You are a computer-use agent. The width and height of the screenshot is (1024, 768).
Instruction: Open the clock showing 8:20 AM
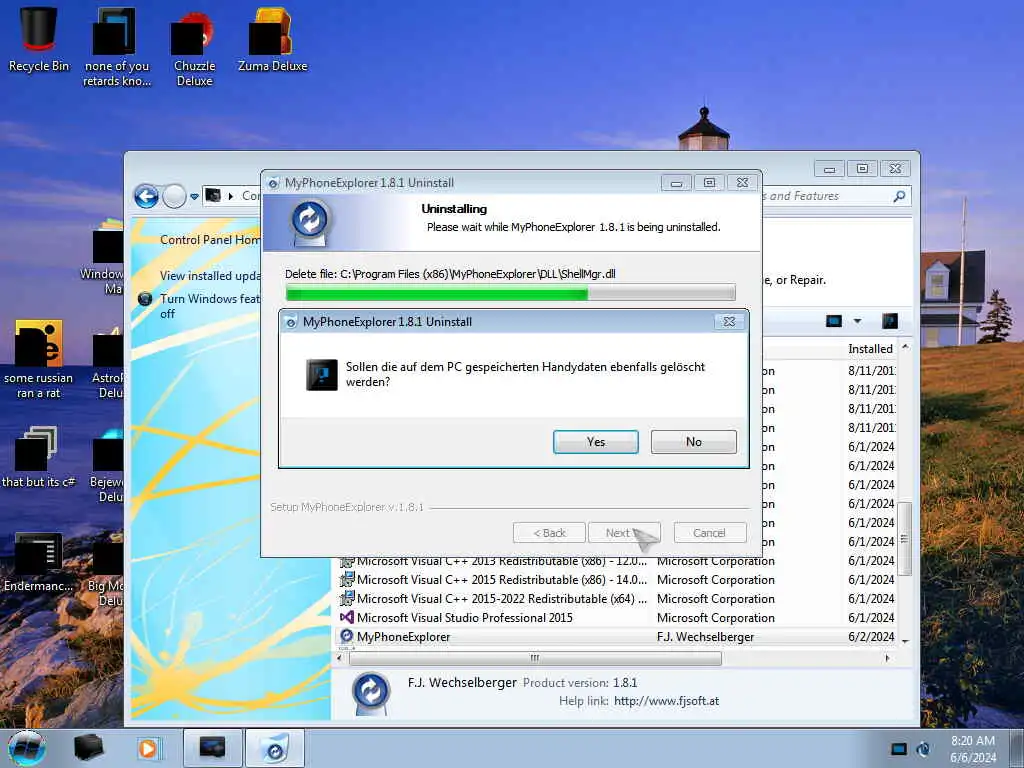tap(973, 749)
